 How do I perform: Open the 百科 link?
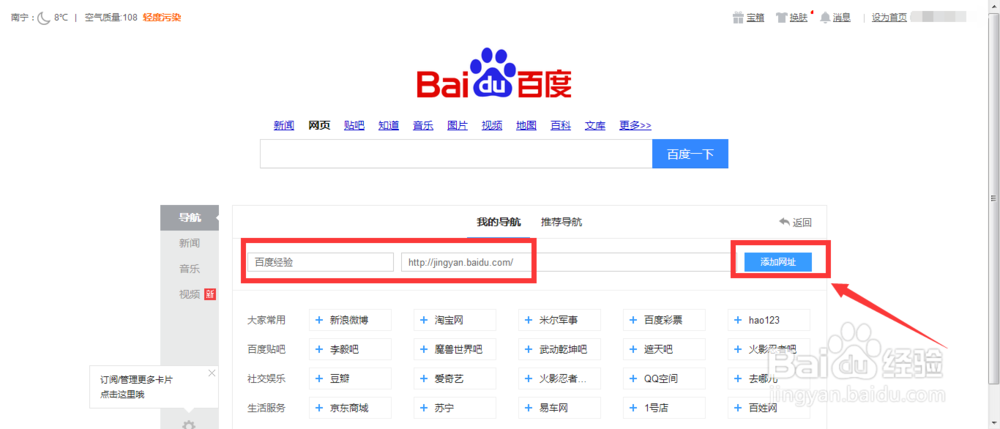561,126
